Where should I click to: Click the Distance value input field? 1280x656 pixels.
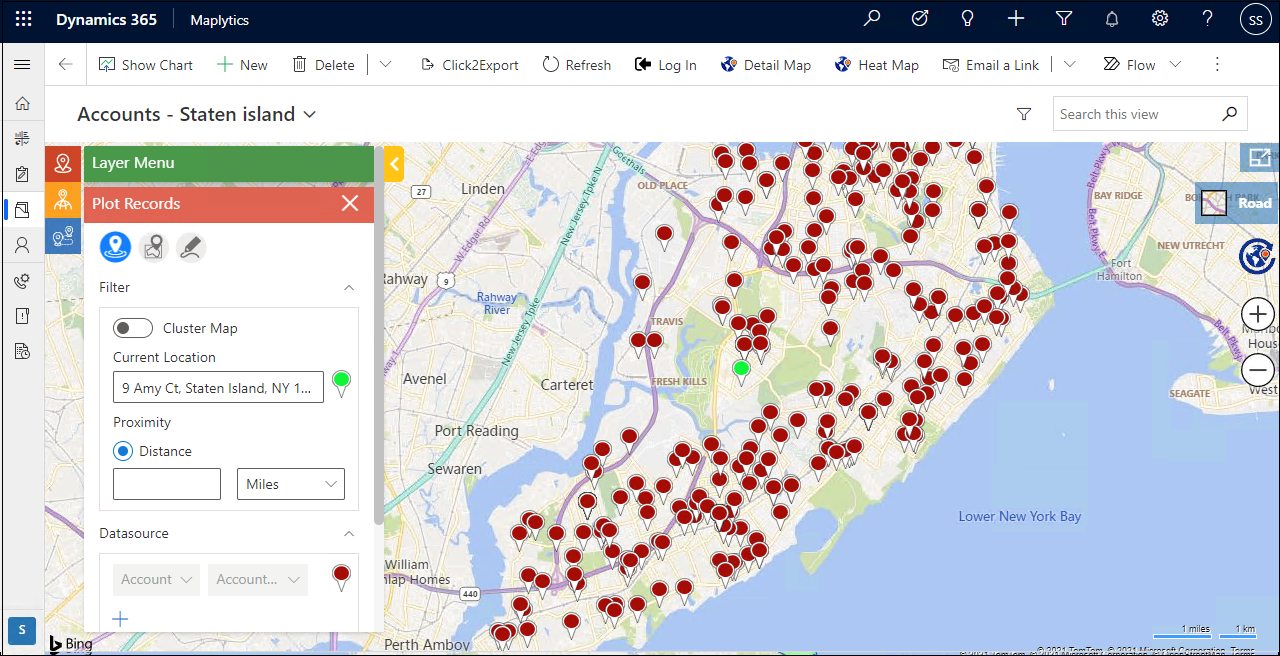(167, 484)
